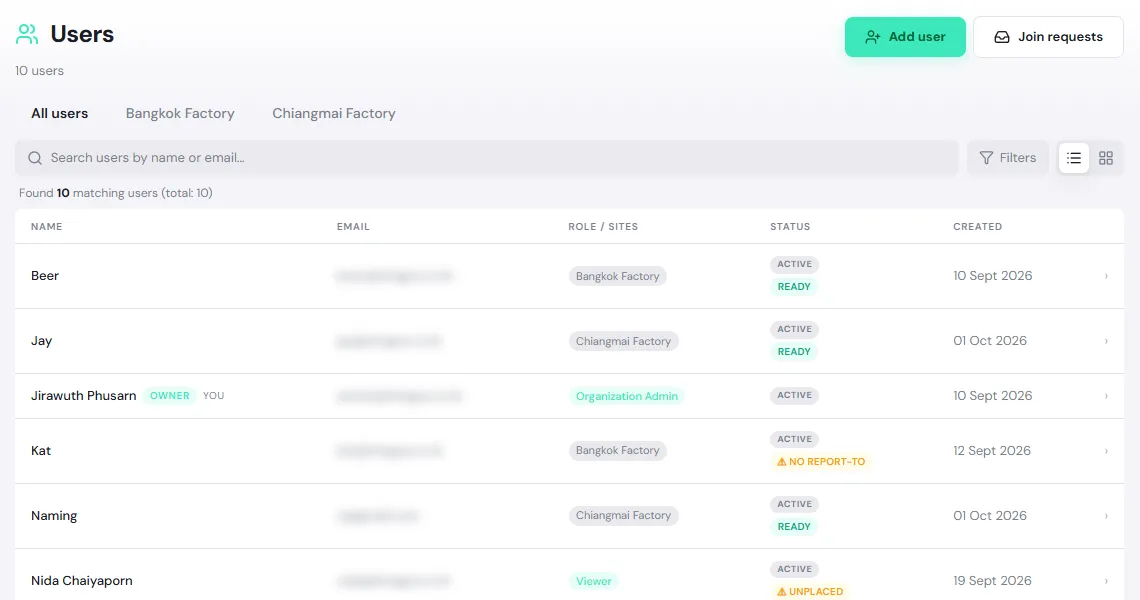Click the Users page icon beside the title
1140x600 pixels.
(x=27, y=34)
